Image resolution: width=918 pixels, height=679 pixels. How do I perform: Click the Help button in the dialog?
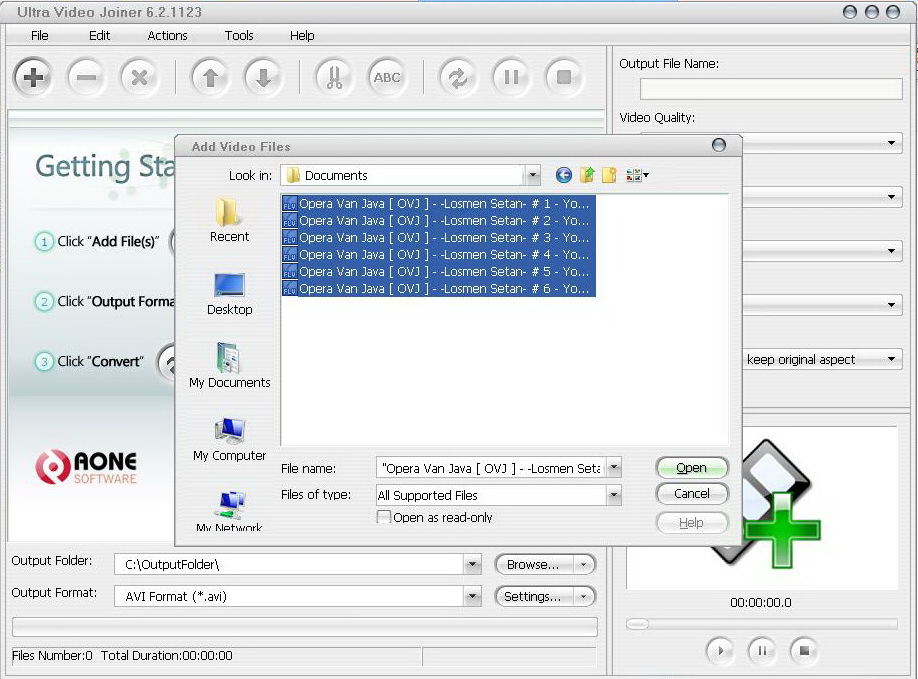[692, 522]
